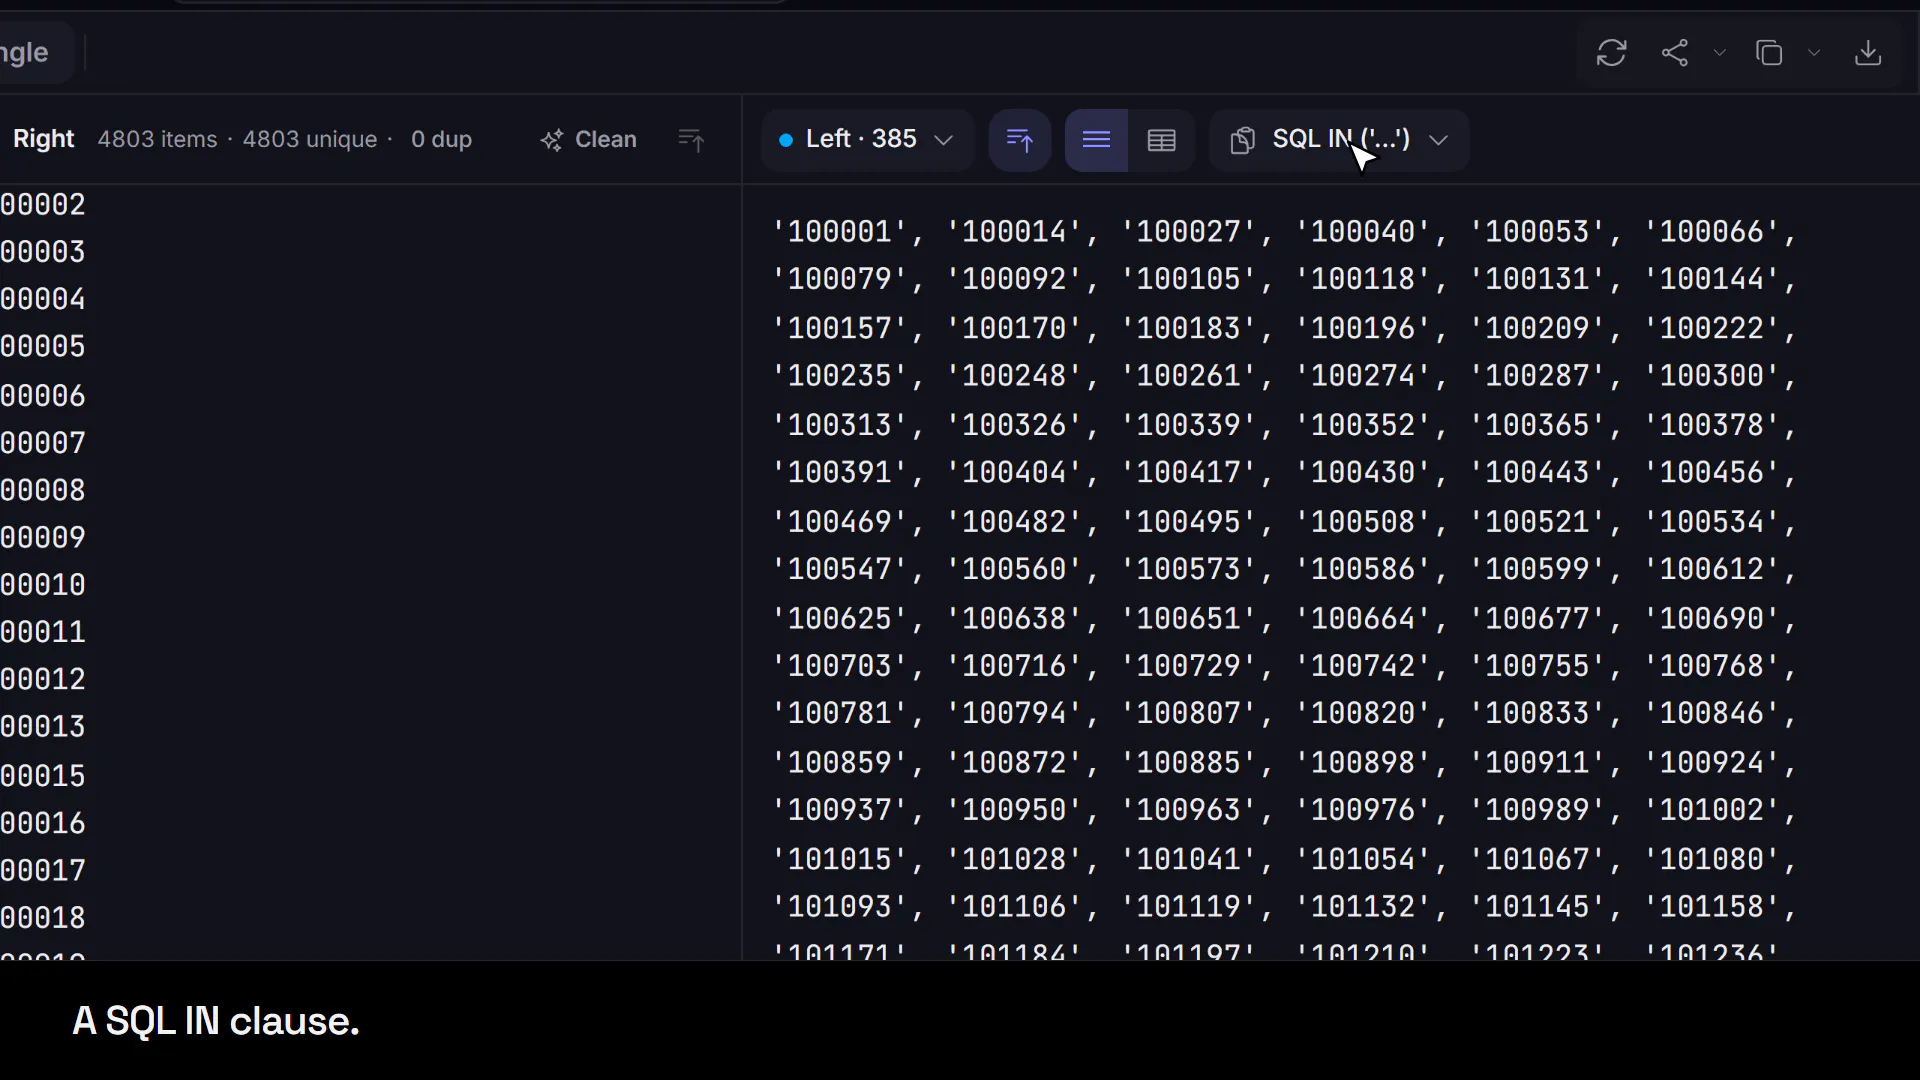Click row 00002 in Right list
Image resolution: width=1920 pixels, height=1080 pixels.
[x=43, y=205]
